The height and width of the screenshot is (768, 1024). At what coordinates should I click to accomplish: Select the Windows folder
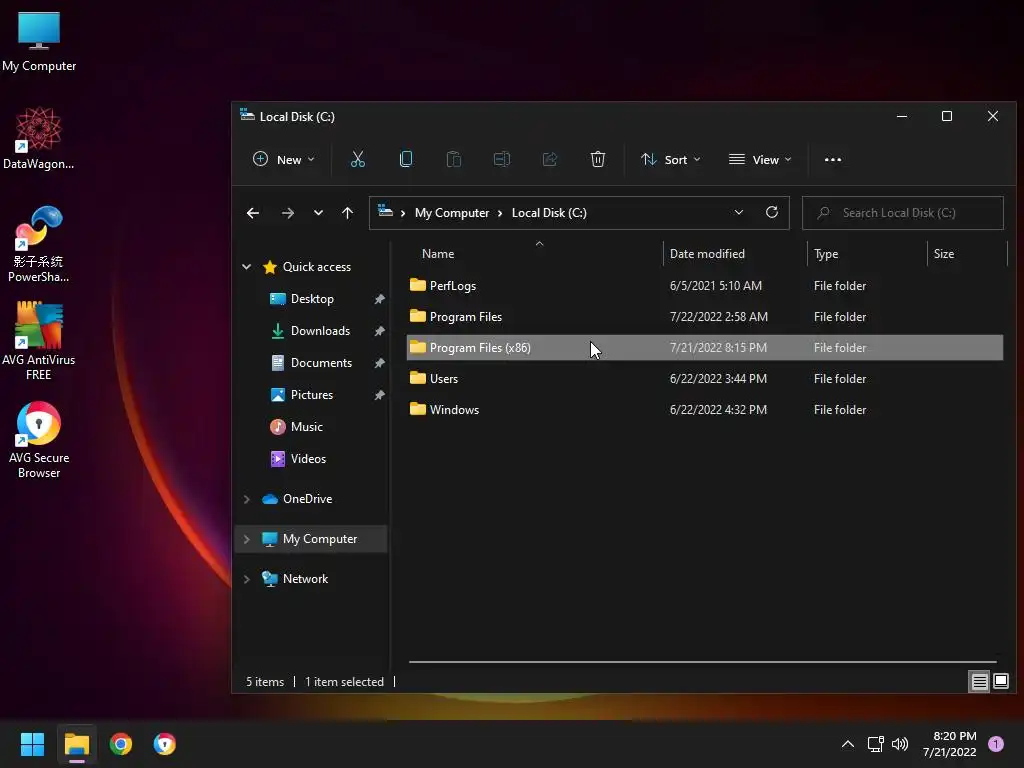[705, 409]
